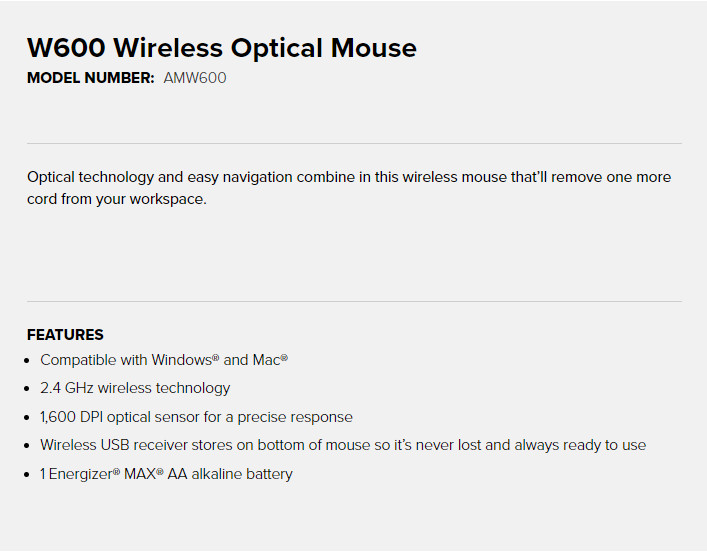
Task: Click the word Windows in first feature
Action: point(181,359)
